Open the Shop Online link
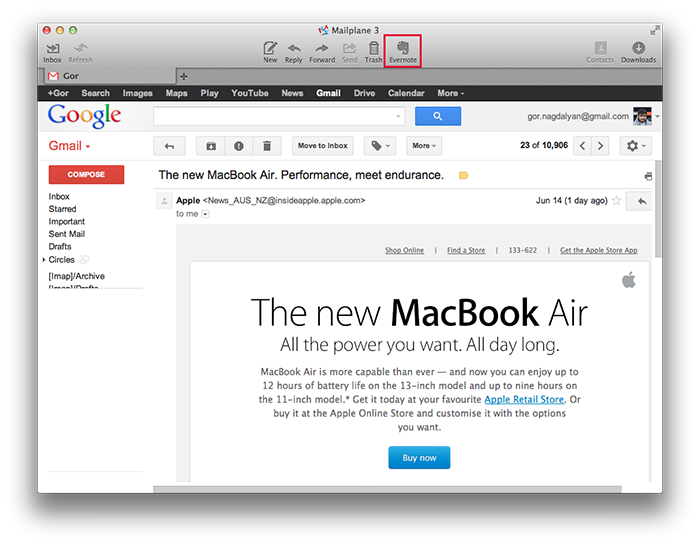Viewport: 700px width, 545px height. pyautogui.click(x=404, y=250)
